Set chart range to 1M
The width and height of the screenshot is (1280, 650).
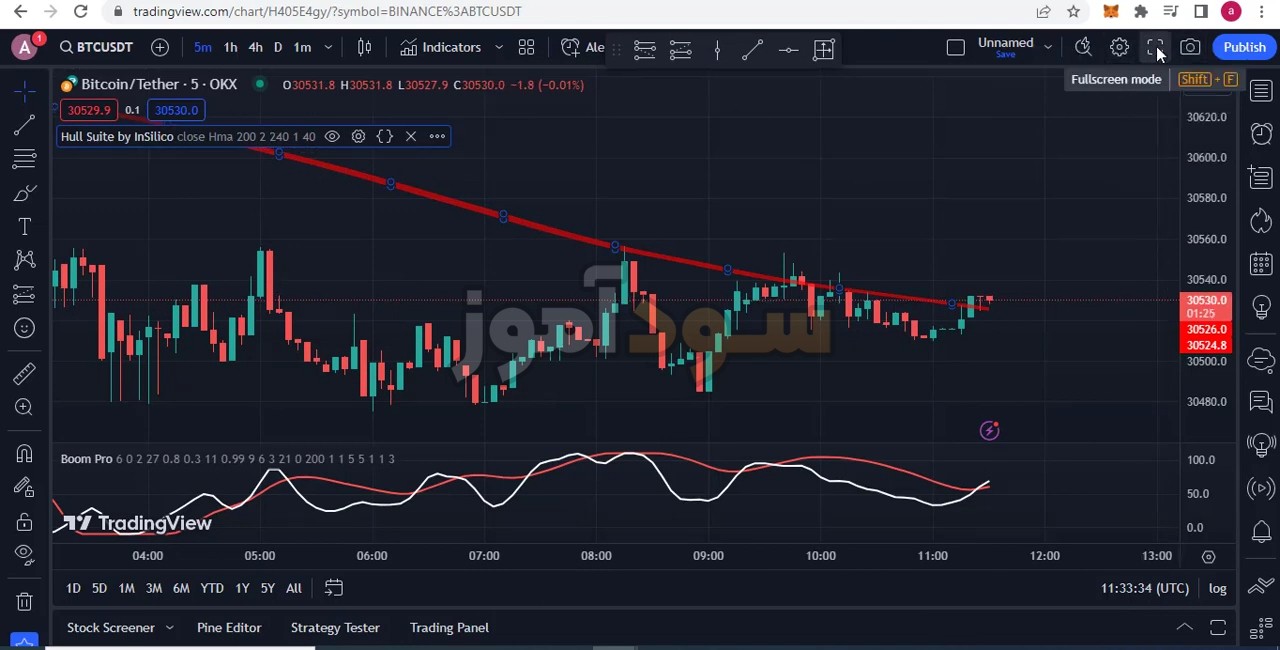point(126,588)
